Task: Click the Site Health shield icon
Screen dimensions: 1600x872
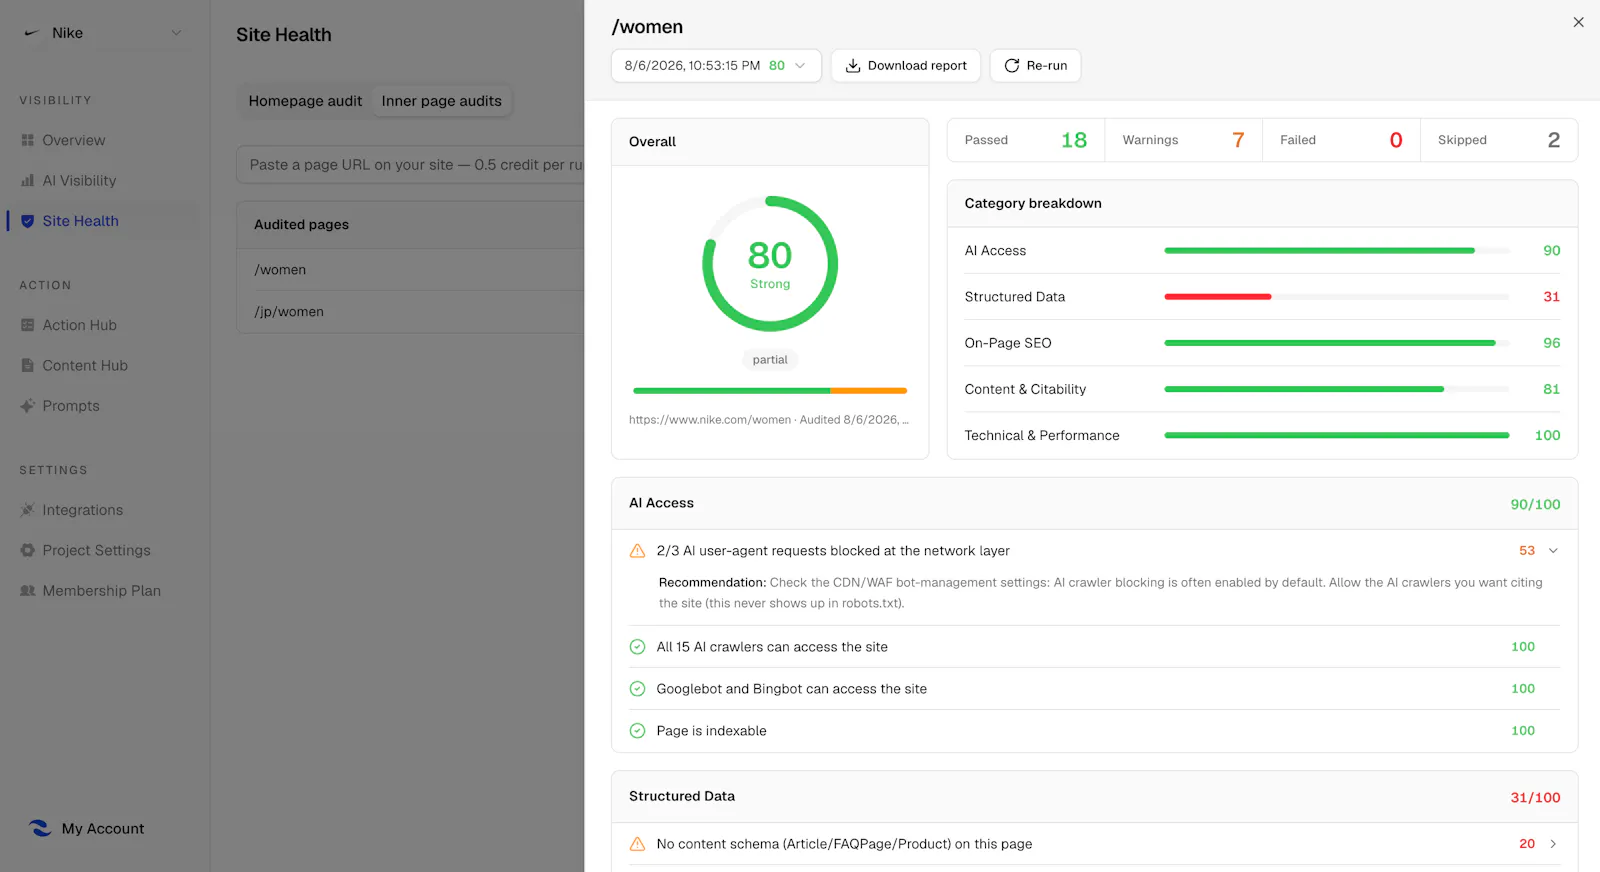Action: tap(28, 221)
